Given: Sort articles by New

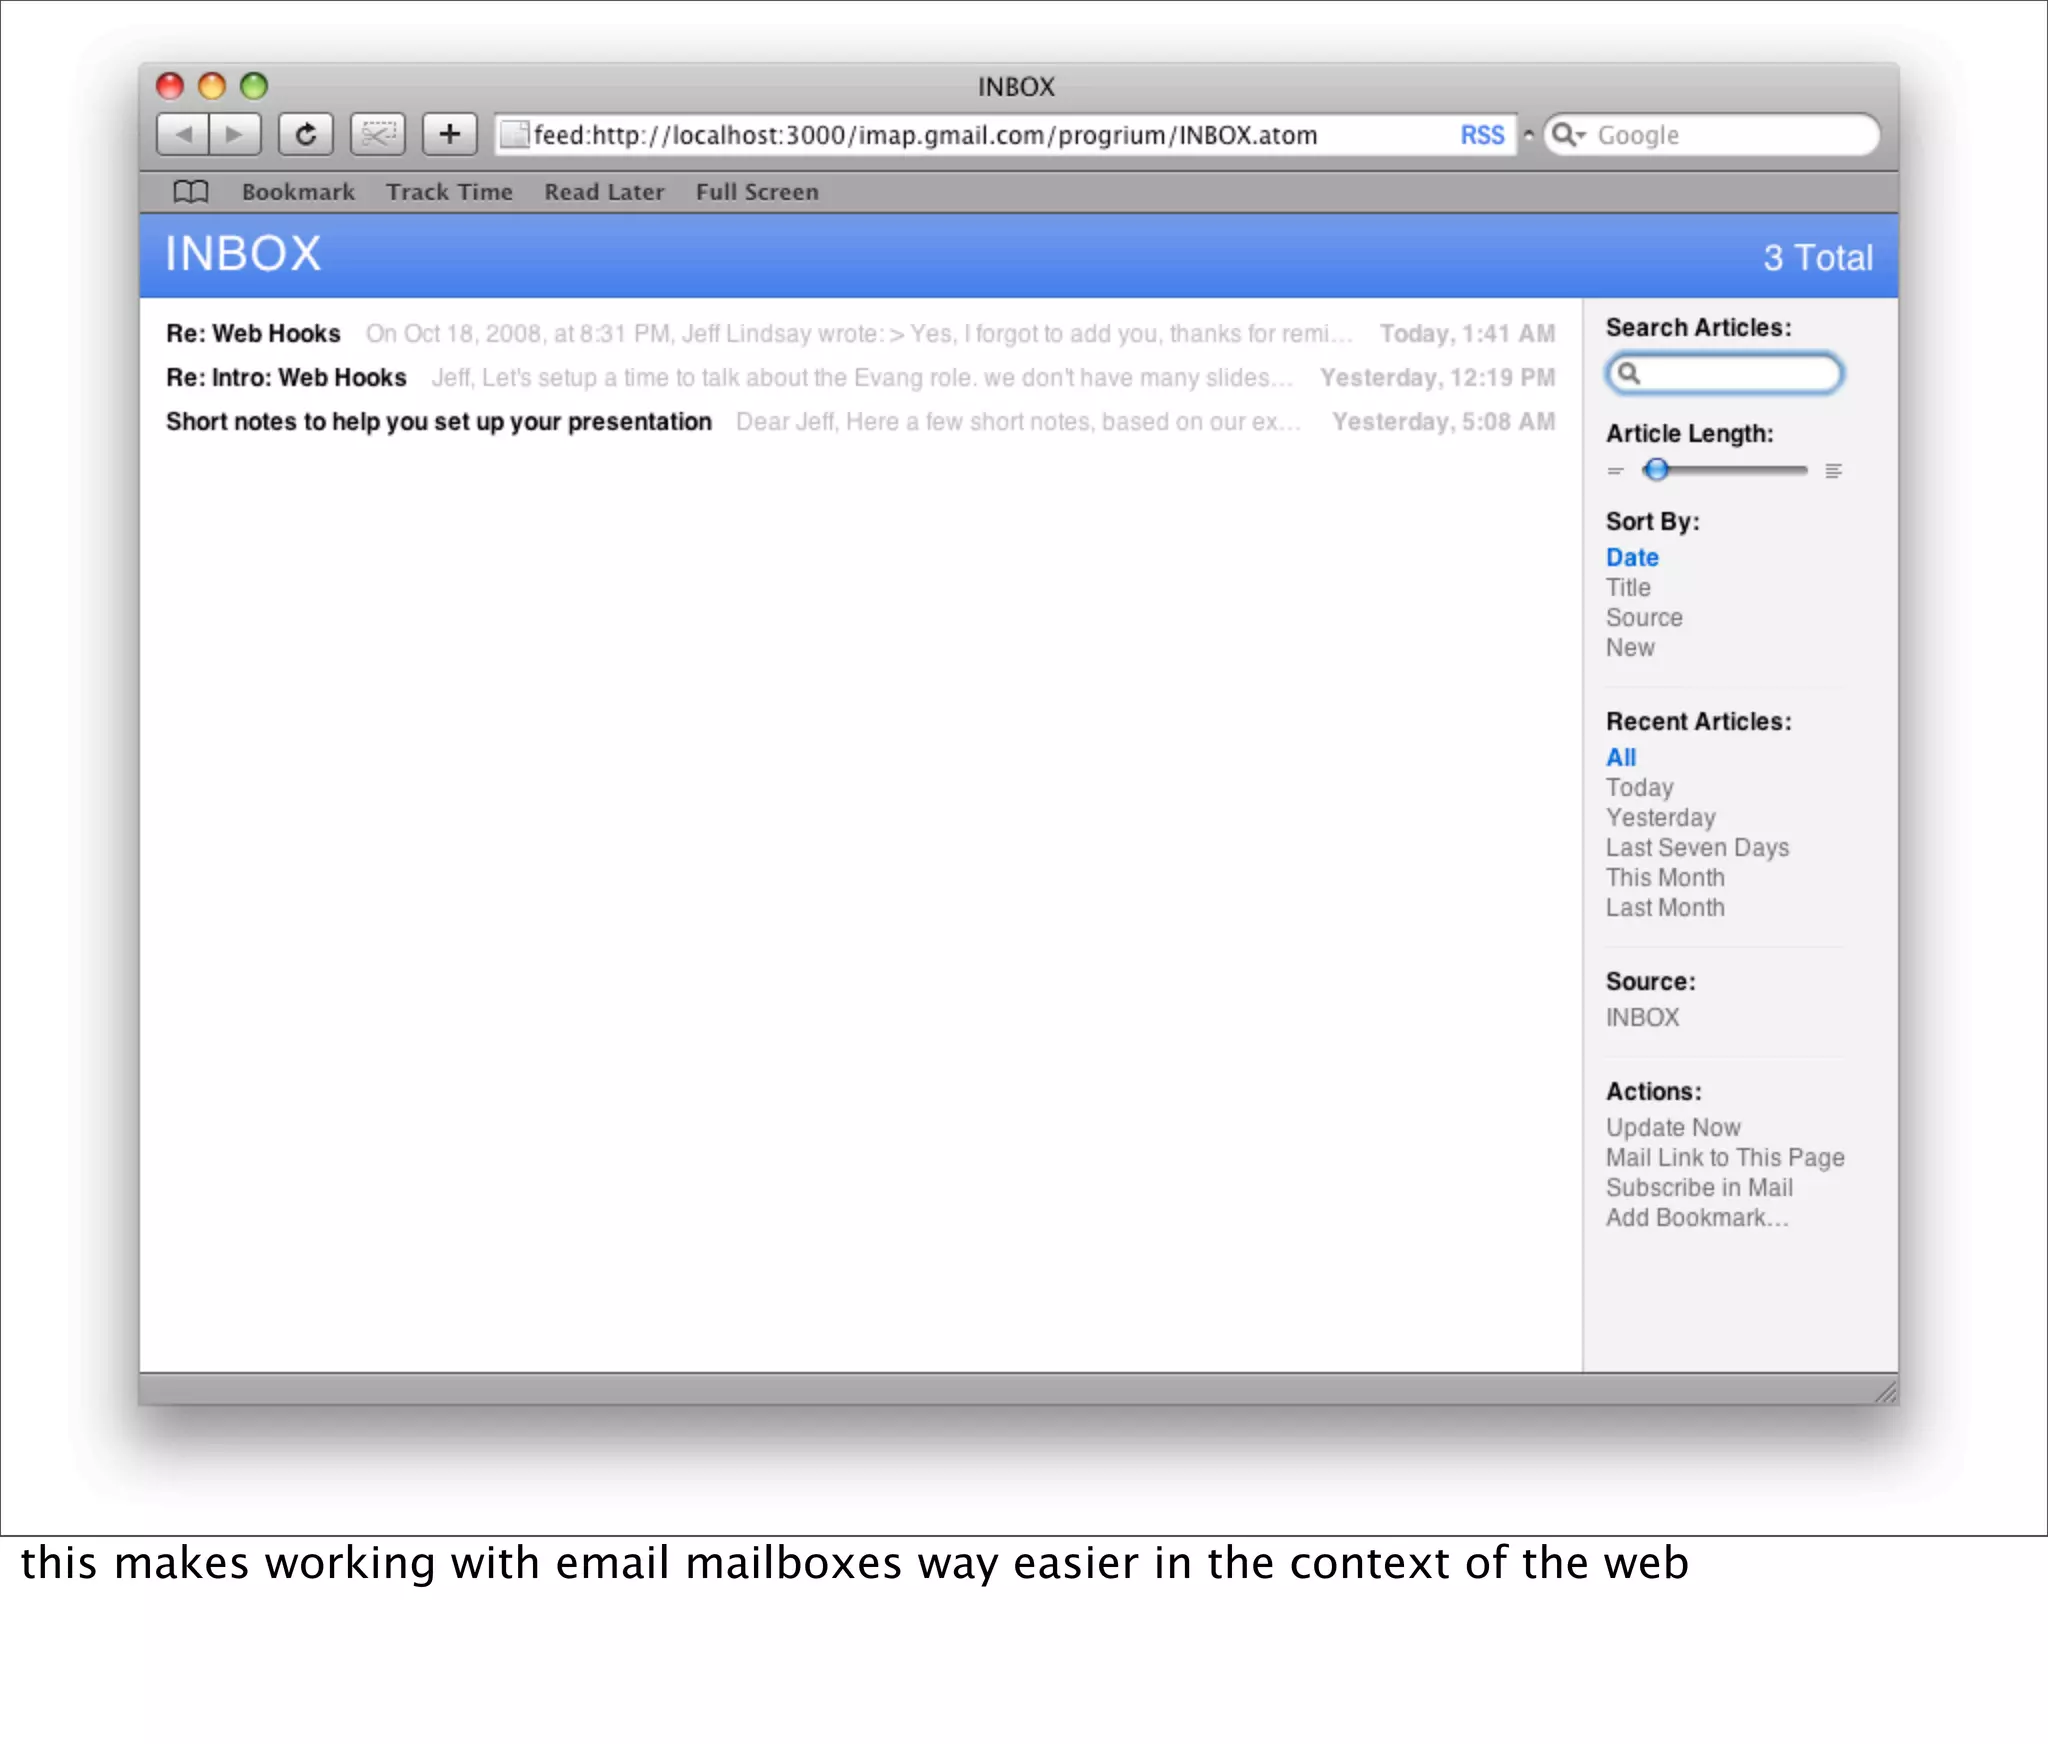Looking at the screenshot, I should coord(1630,647).
